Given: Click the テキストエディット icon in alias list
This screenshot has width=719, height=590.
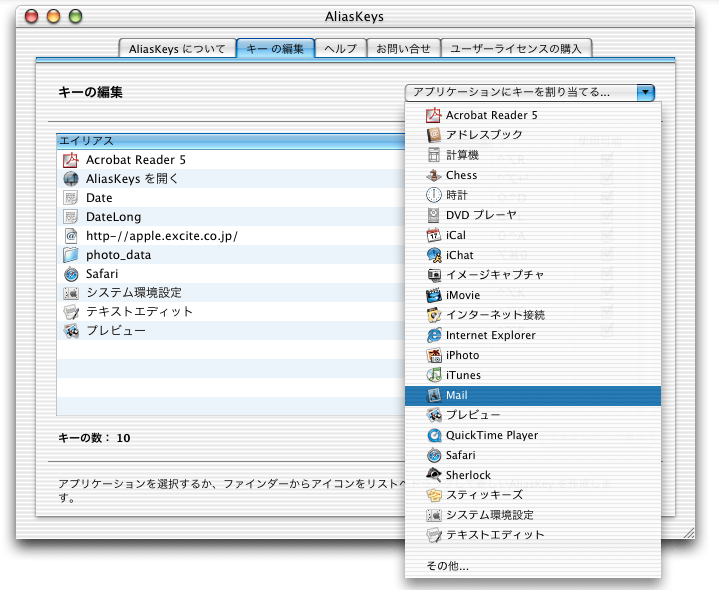Looking at the screenshot, I should [x=71, y=312].
